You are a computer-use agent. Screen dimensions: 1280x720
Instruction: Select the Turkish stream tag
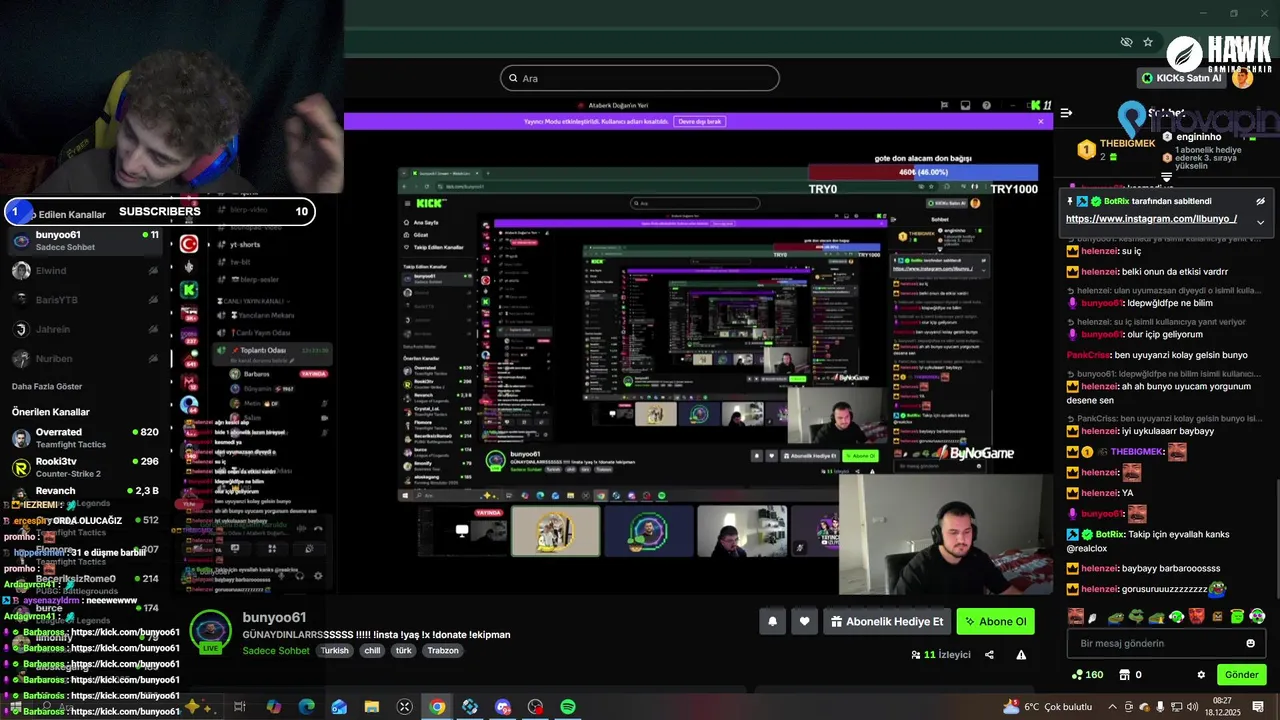[335, 650]
